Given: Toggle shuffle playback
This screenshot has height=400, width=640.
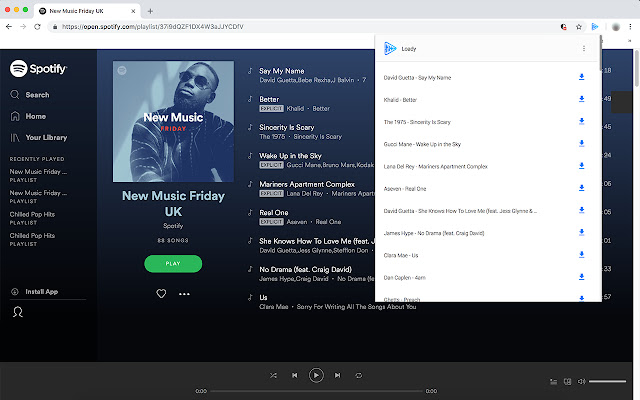Looking at the screenshot, I should [x=273, y=375].
